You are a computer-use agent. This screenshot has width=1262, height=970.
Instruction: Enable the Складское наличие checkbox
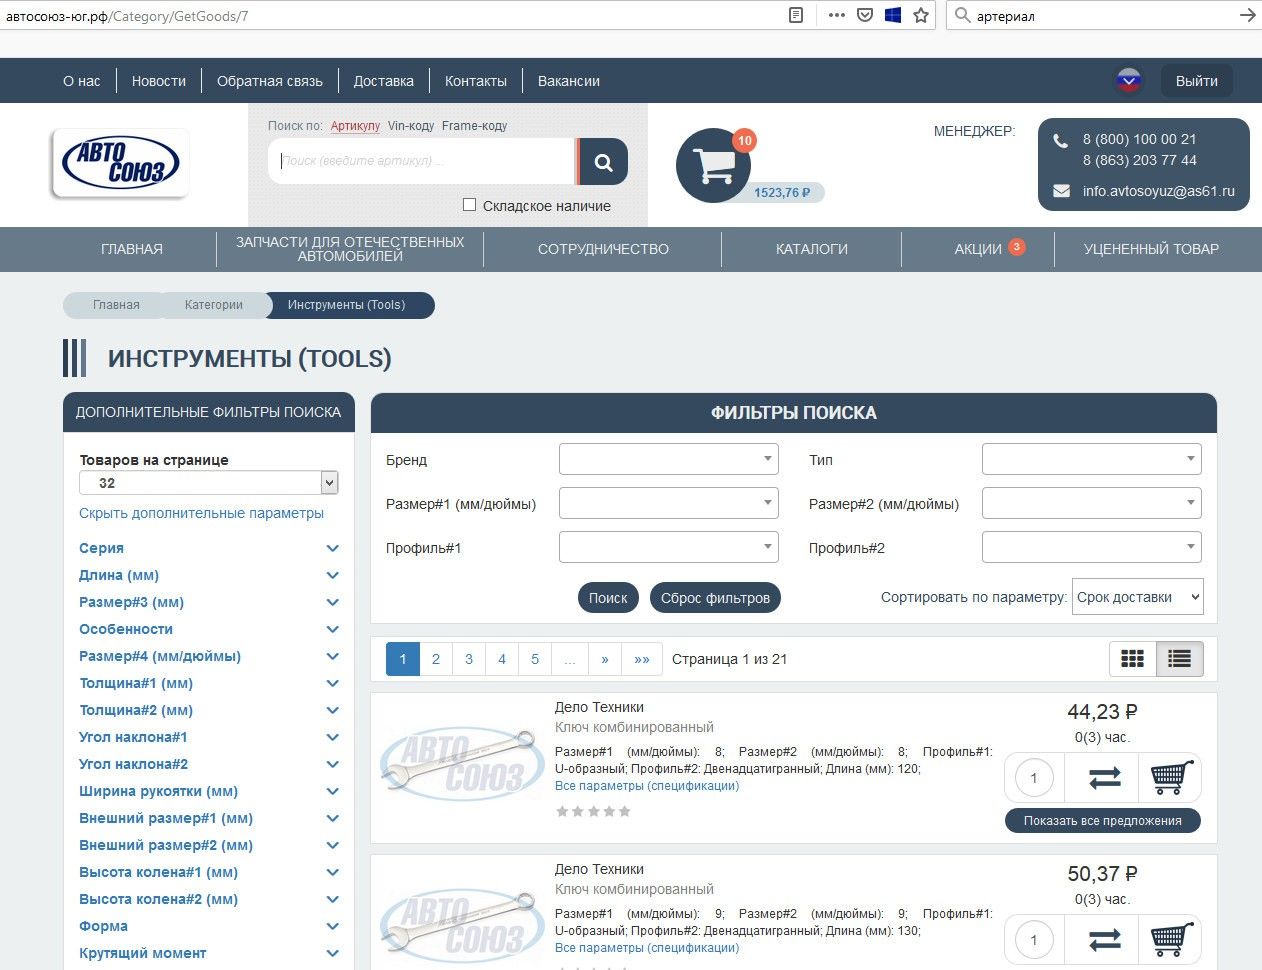point(469,205)
